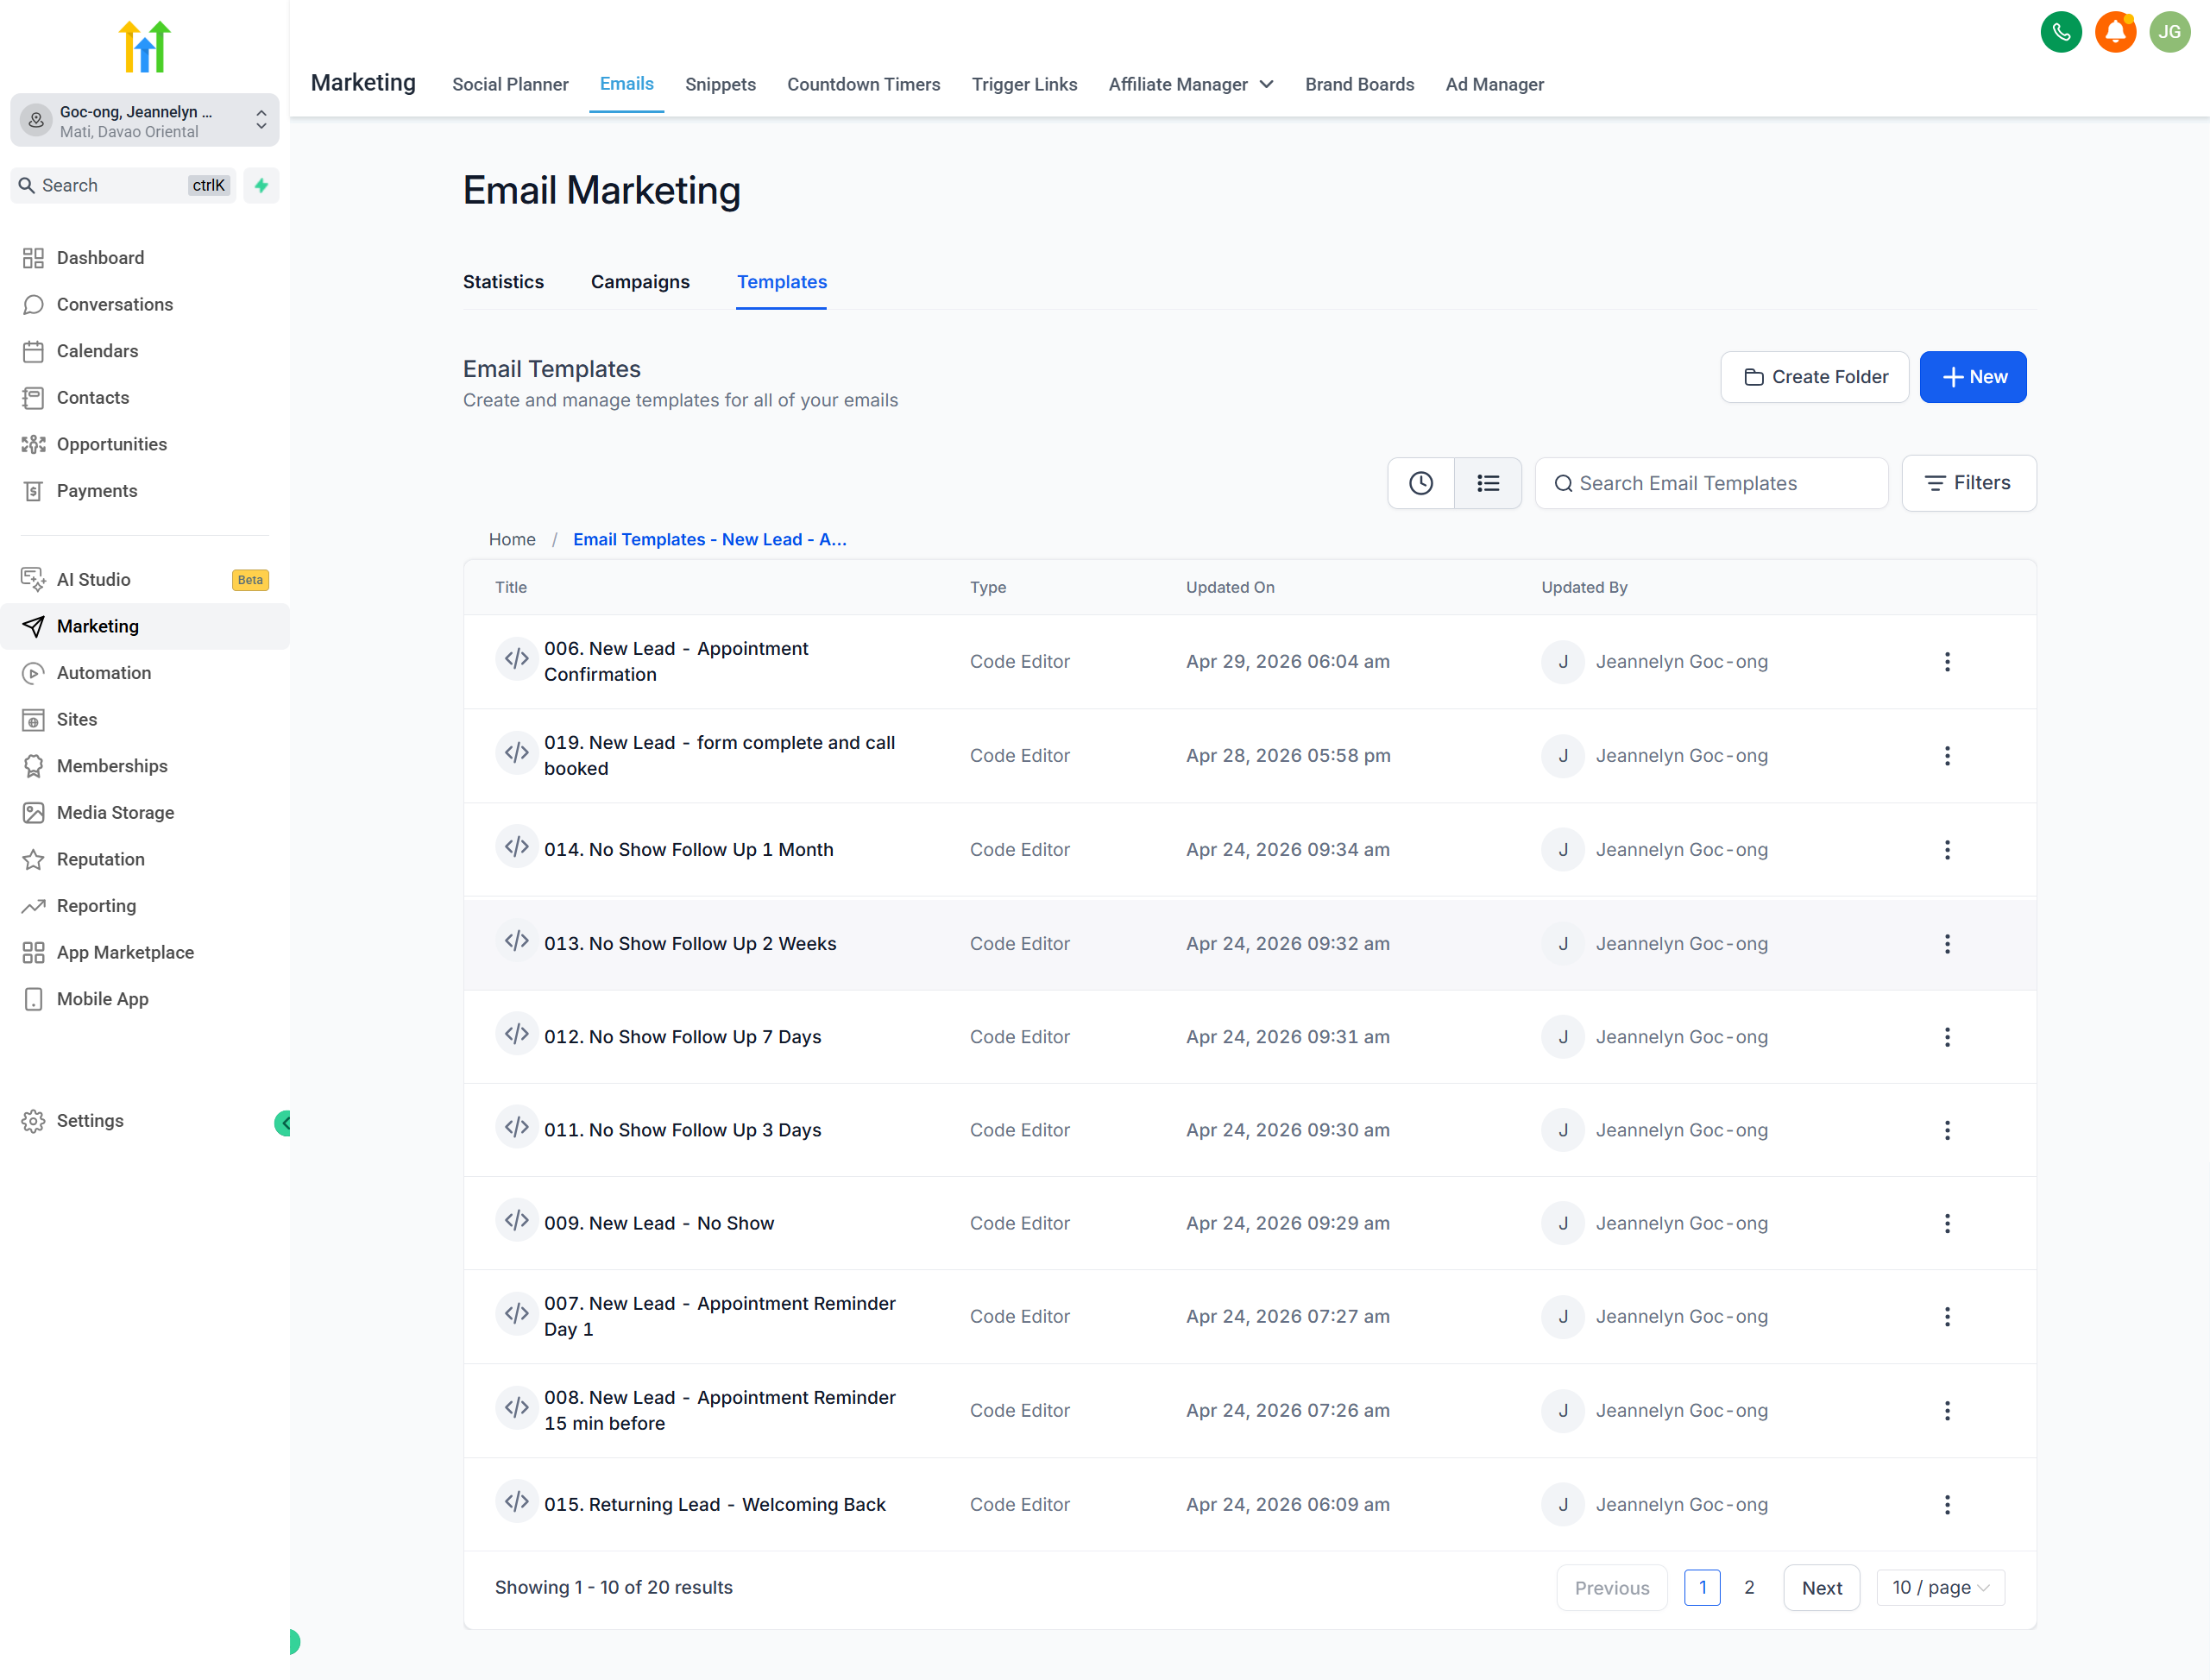Click the Home breadcrumb link
Screen dimensions: 2210x1680
click(x=512, y=539)
